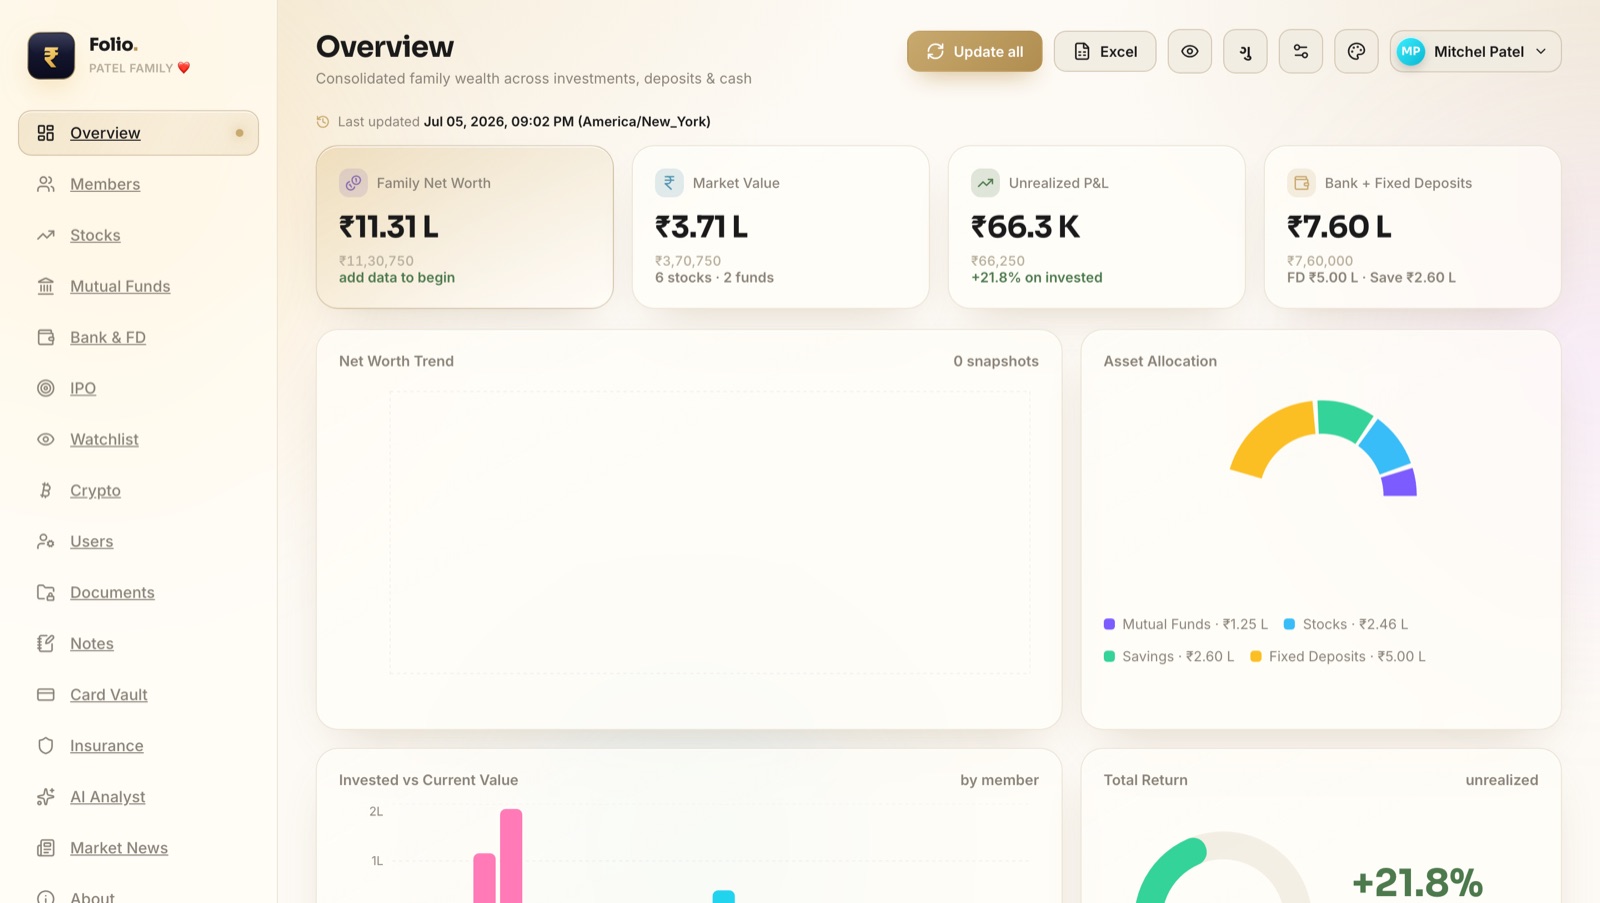Click the '6 stocks · 2 funds' text
This screenshot has width=1600, height=903.
(x=714, y=278)
